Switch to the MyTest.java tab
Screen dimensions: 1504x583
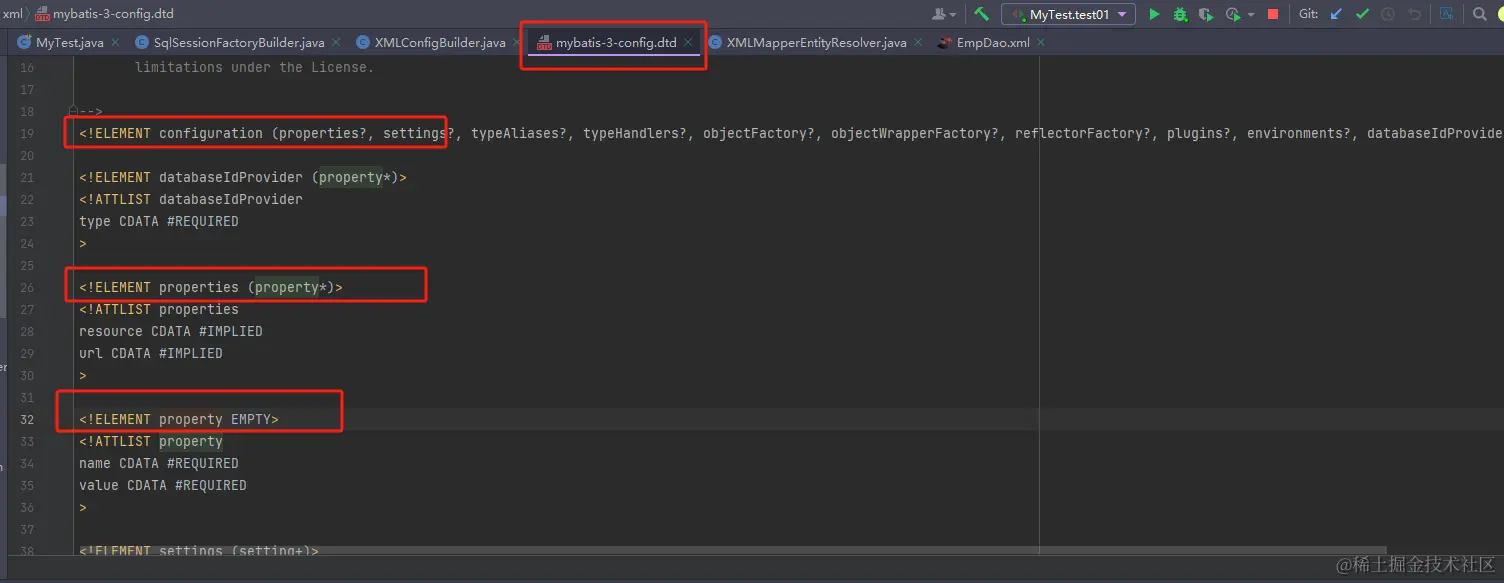pyautogui.click(x=69, y=43)
